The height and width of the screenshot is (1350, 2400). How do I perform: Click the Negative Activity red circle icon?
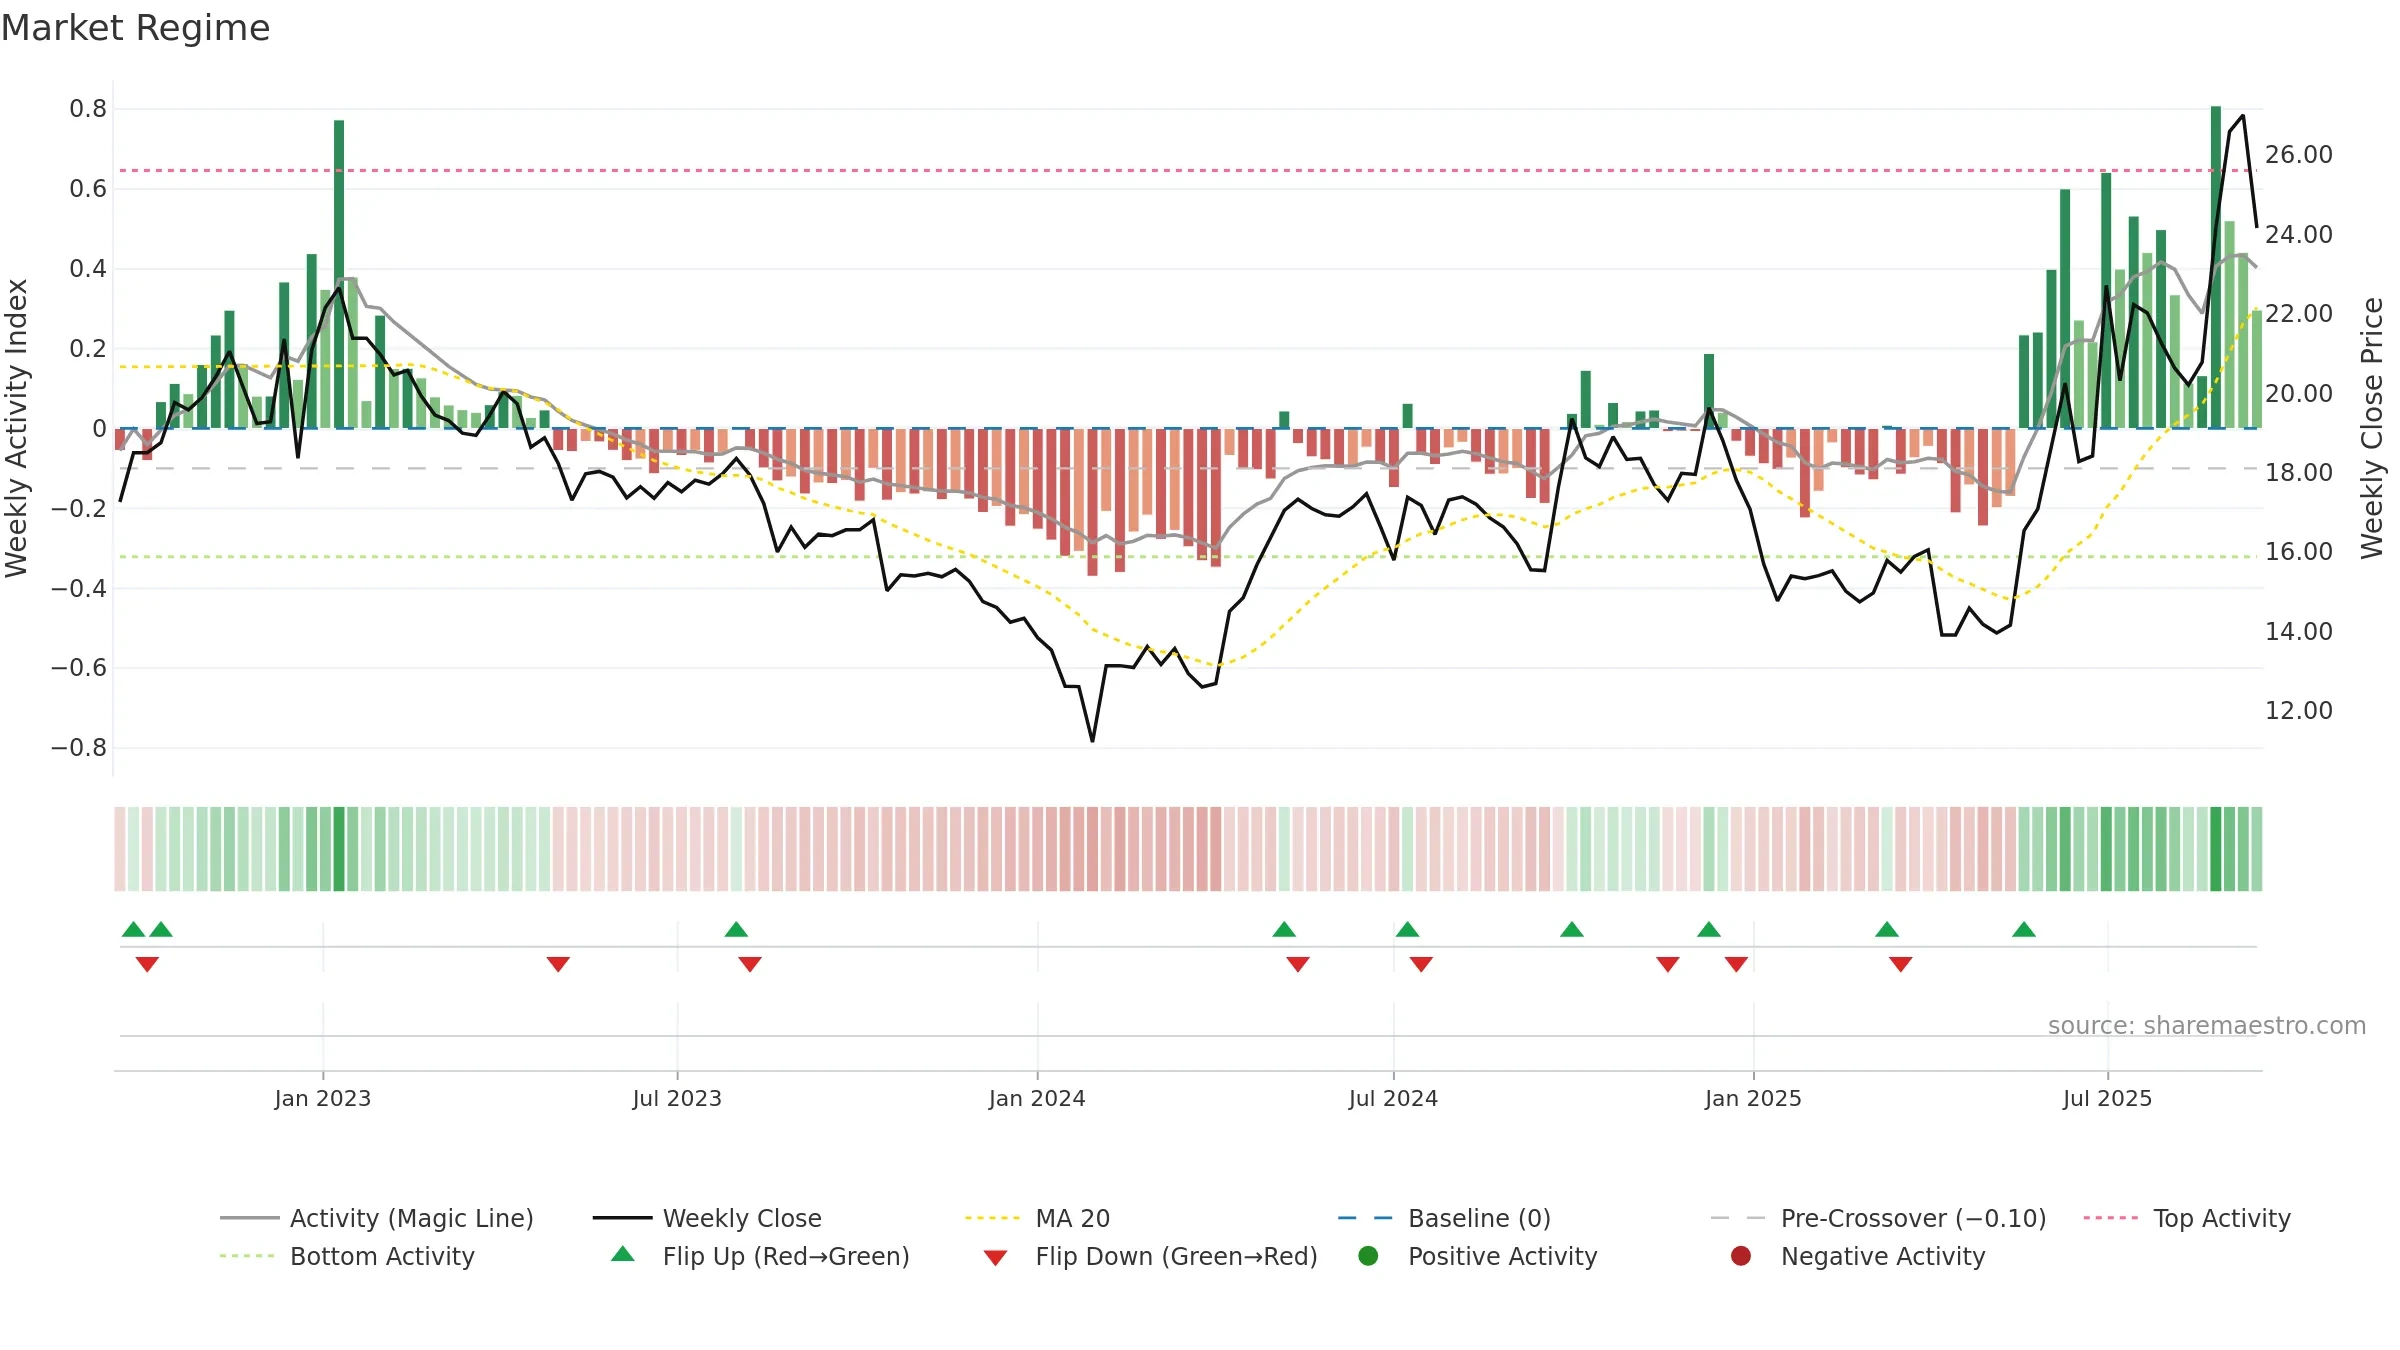pyautogui.click(x=1741, y=1256)
